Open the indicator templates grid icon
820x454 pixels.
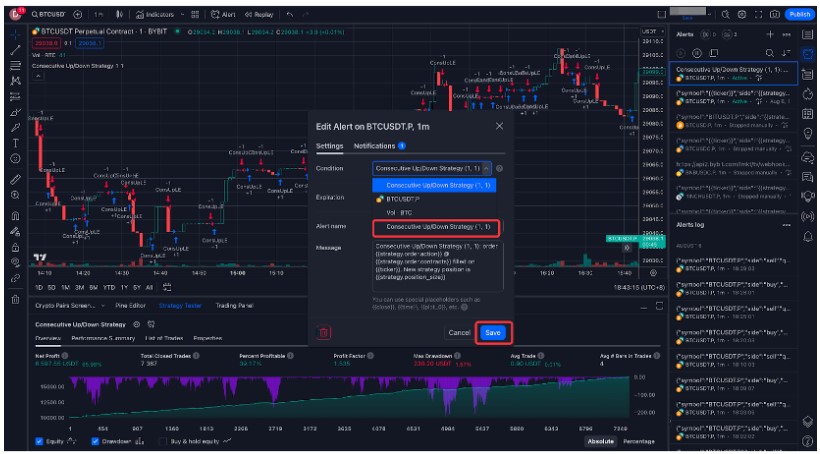[195, 15]
